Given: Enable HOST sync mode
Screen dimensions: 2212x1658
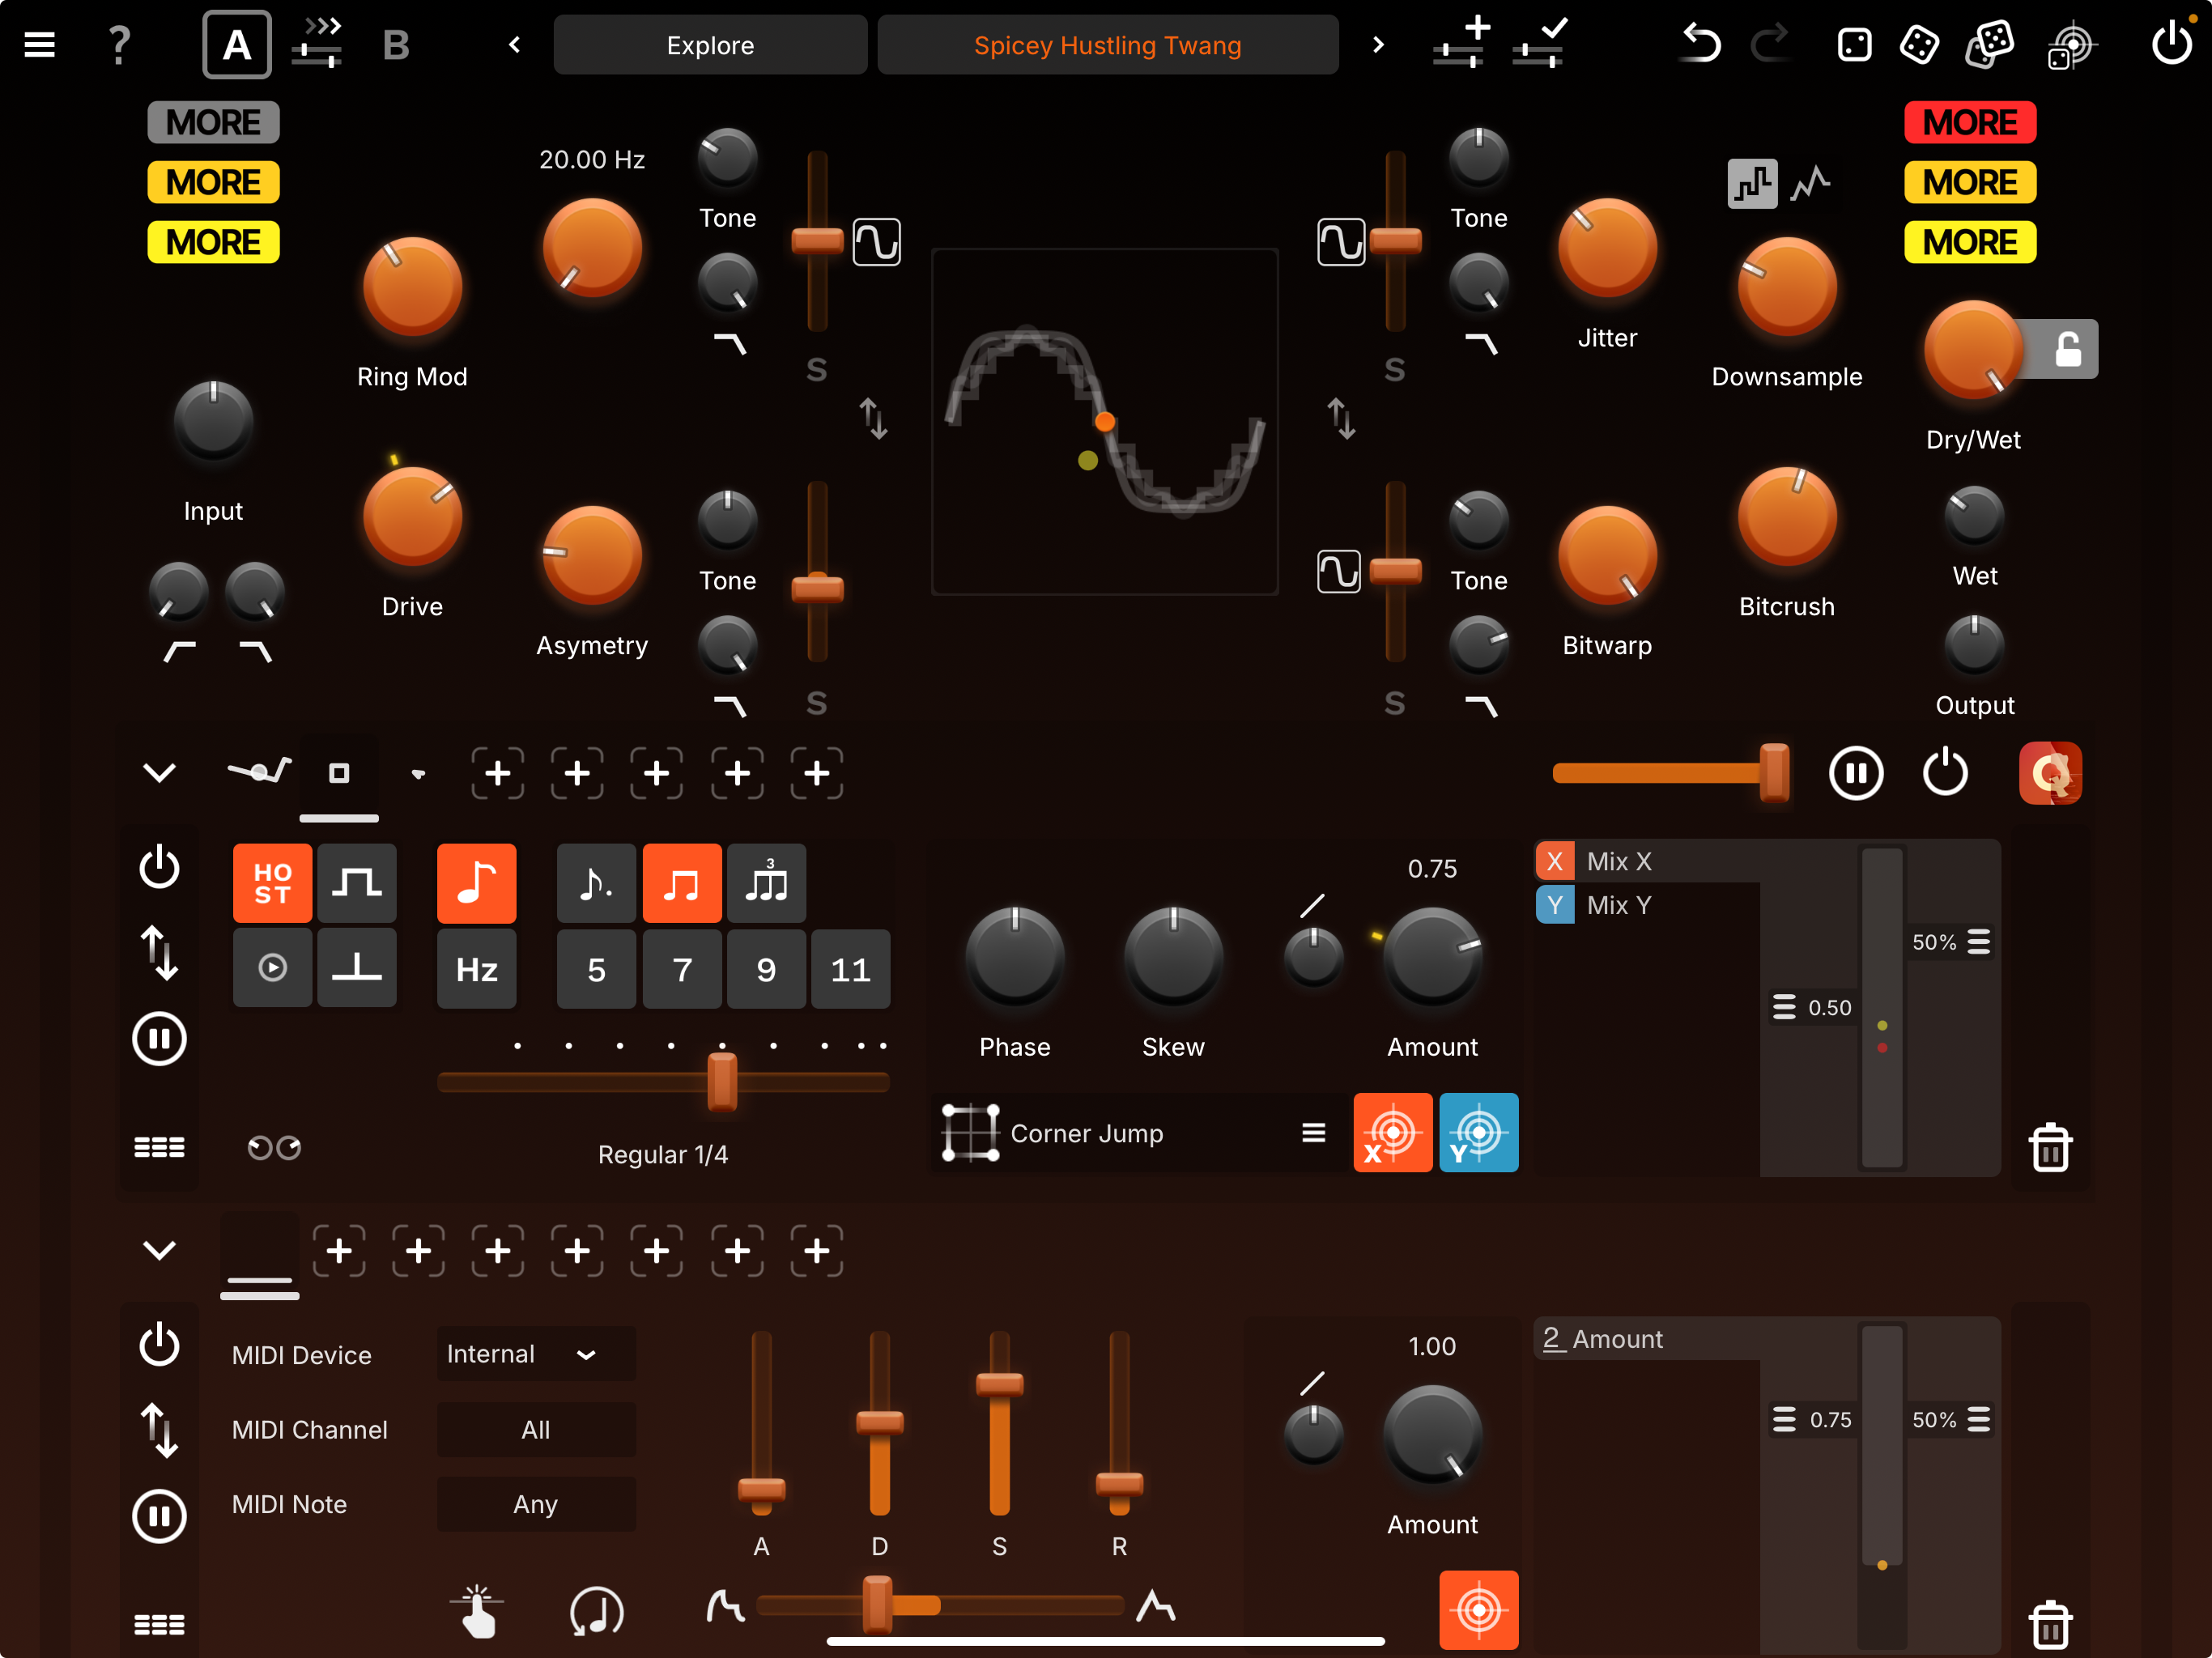Looking at the screenshot, I should click(272, 883).
